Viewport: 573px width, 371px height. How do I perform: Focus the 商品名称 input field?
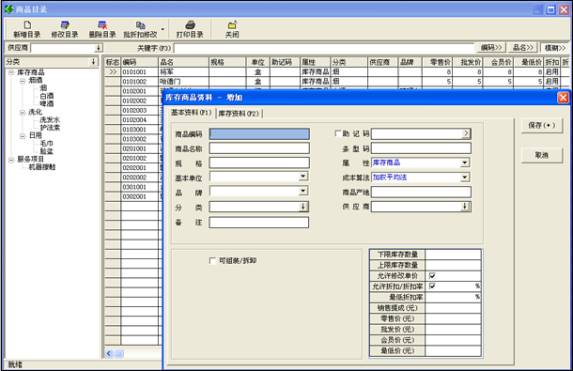point(259,148)
